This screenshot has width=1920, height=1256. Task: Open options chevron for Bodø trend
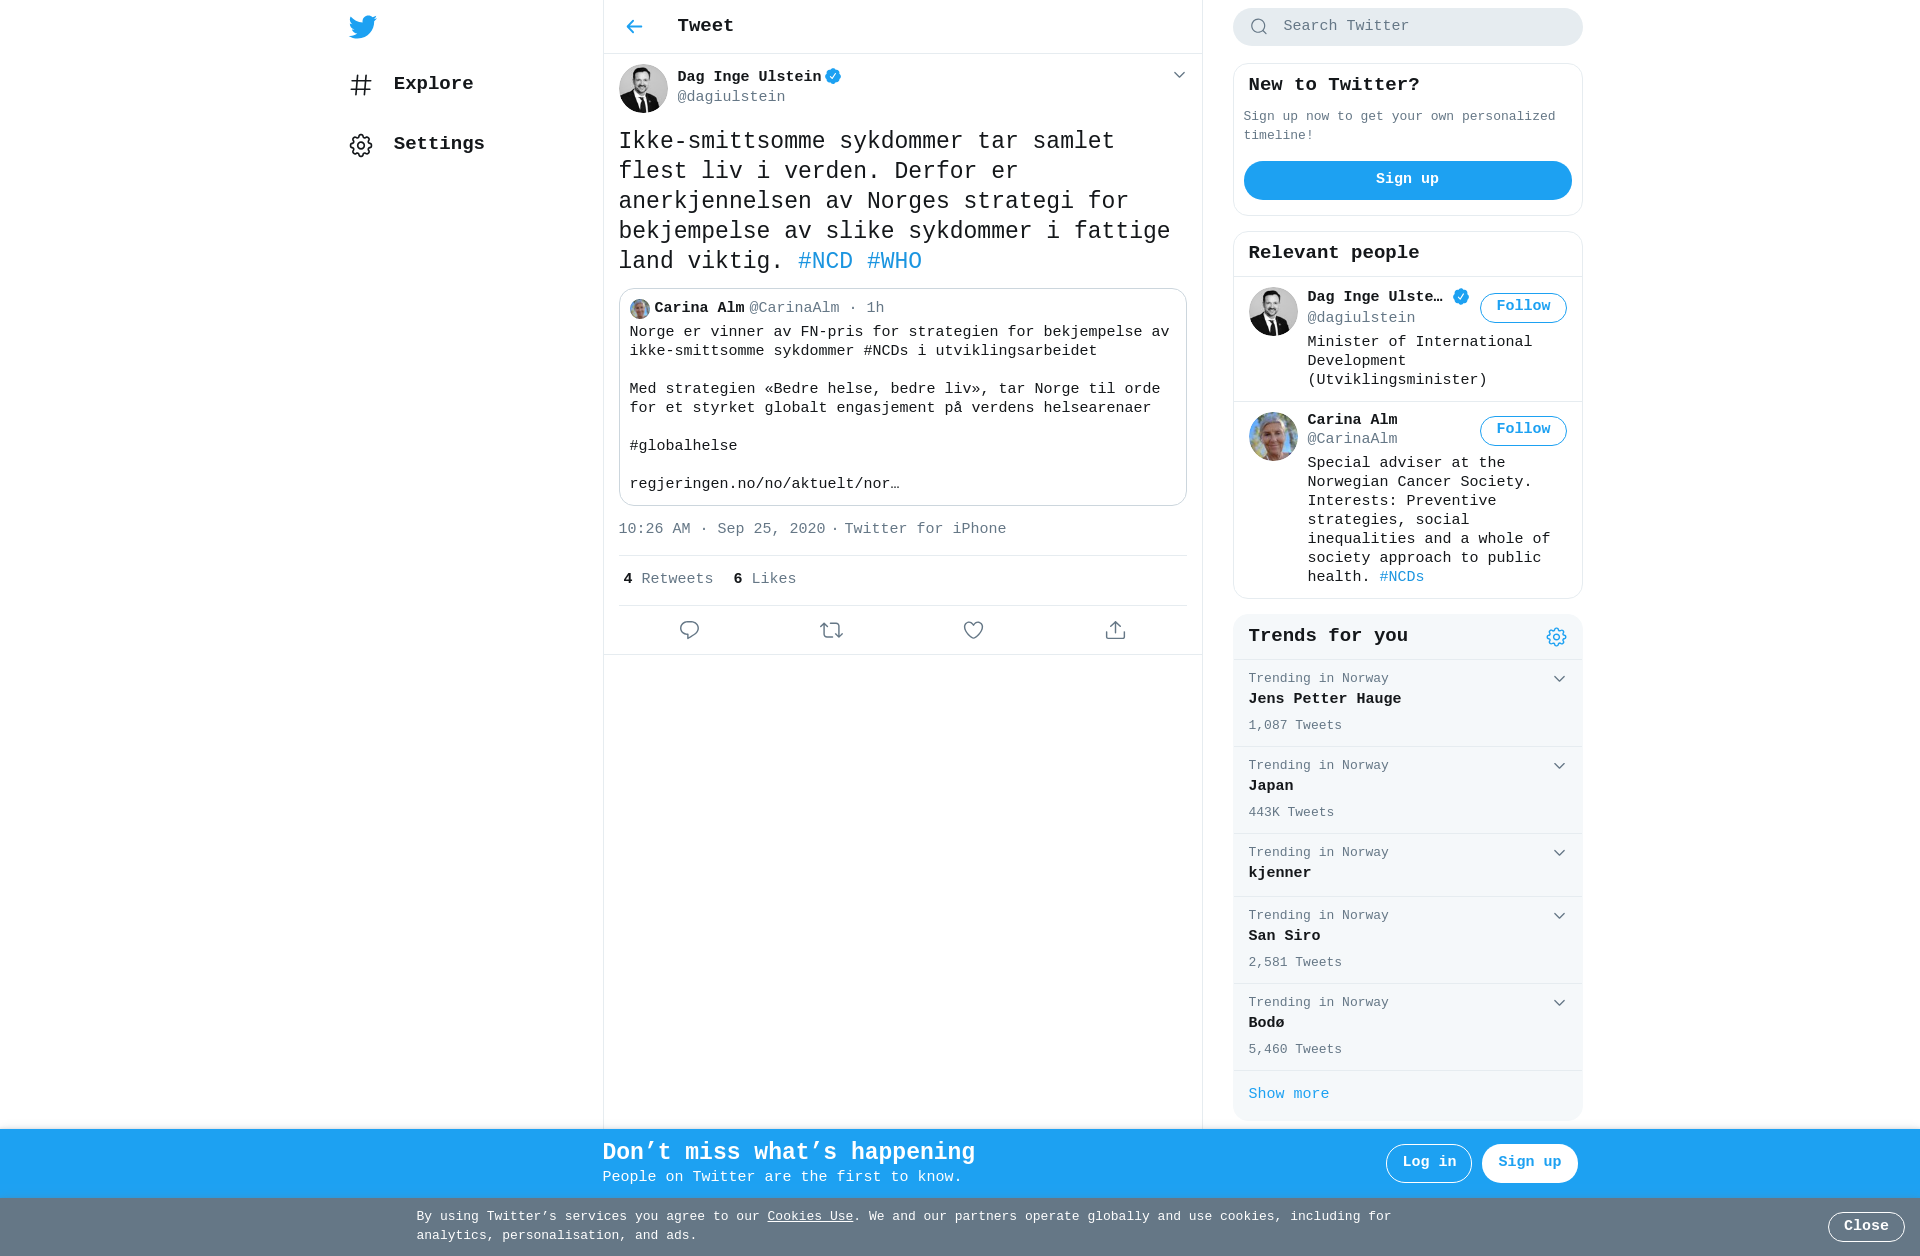(x=1559, y=1003)
